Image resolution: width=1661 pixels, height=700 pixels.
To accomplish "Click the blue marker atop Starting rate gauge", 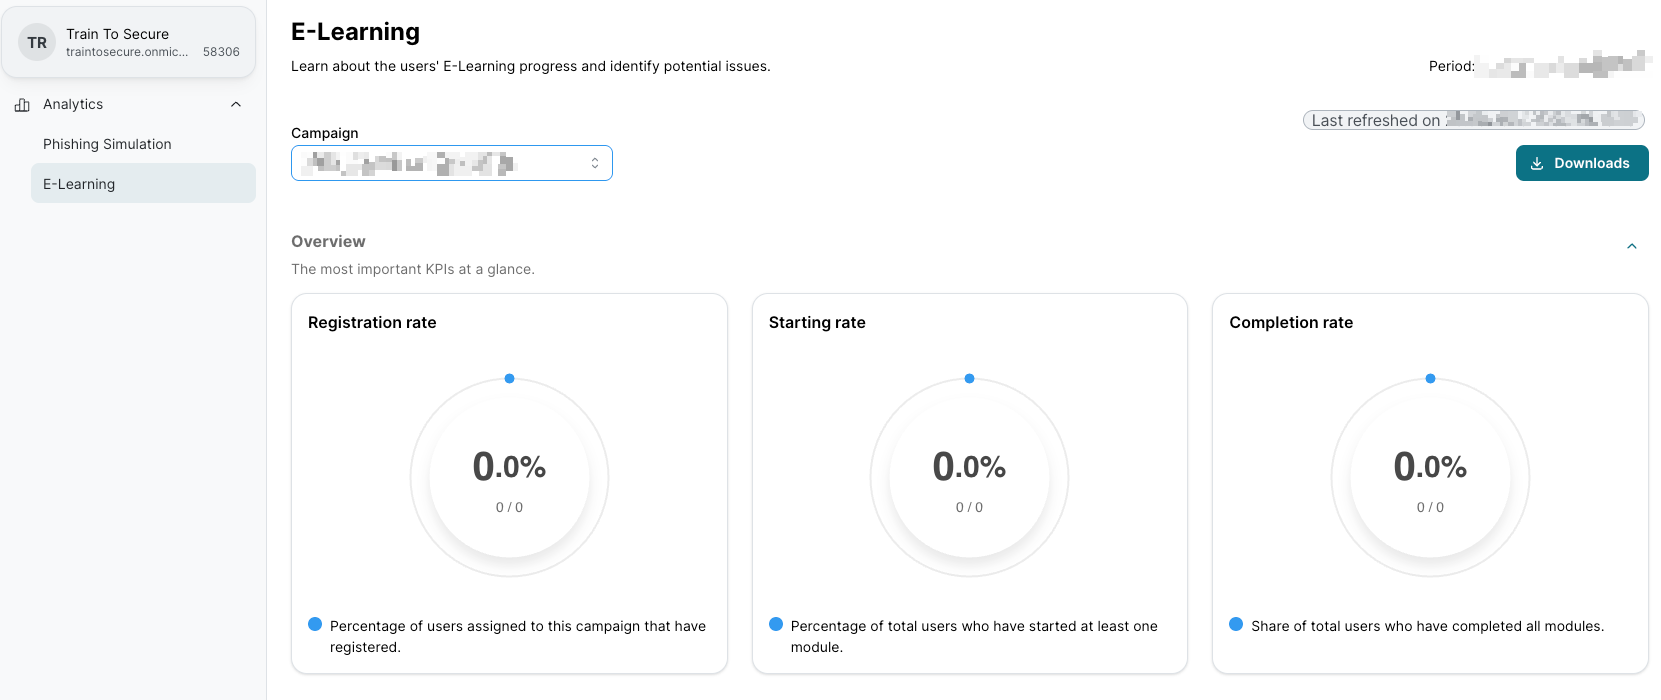I will 969,379.
